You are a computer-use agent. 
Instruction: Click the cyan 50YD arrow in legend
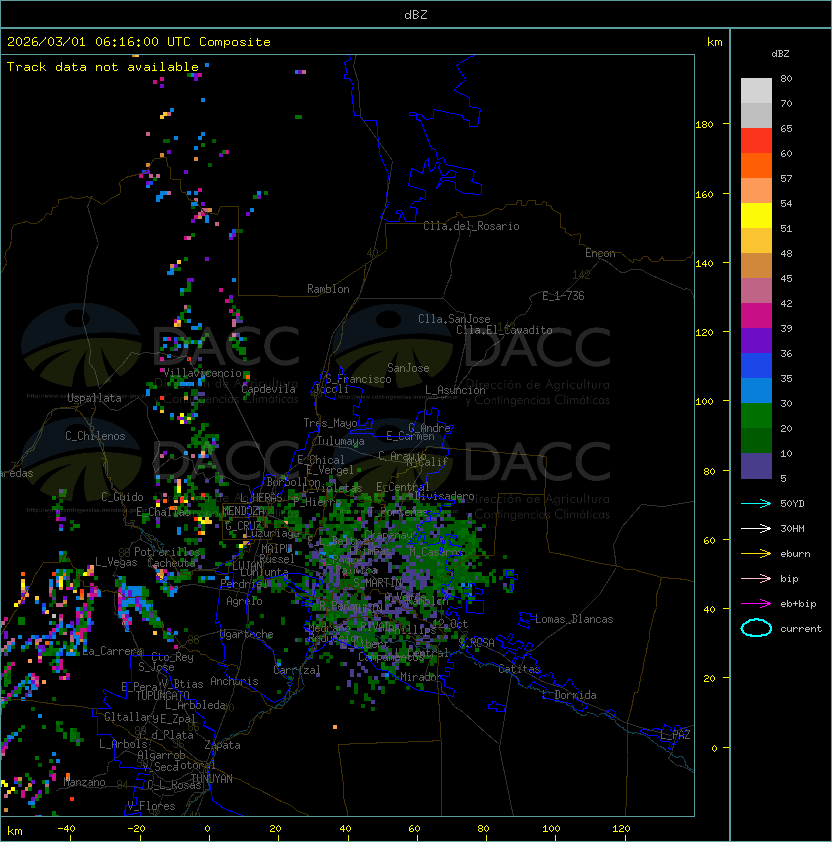point(756,503)
